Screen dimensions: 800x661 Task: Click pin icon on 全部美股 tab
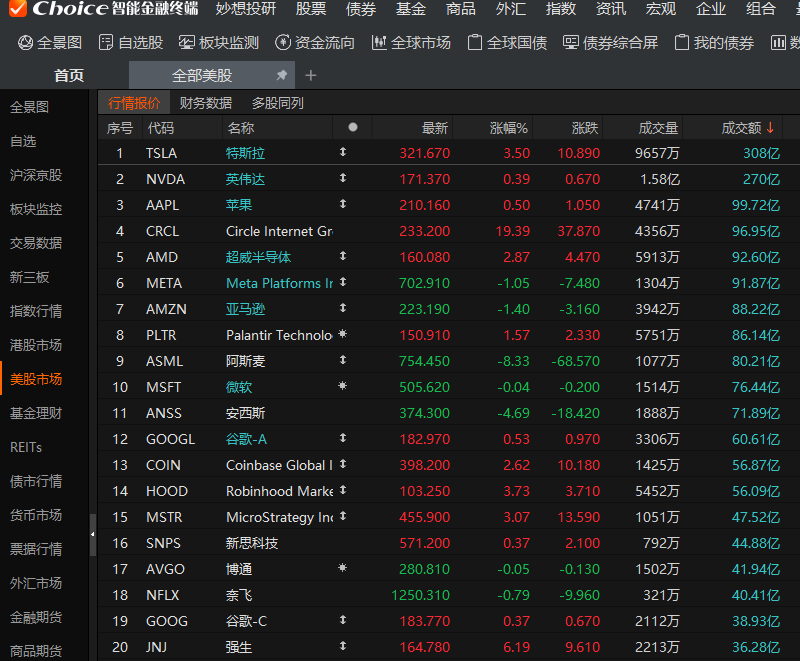pyautogui.click(x=282, y=75)
